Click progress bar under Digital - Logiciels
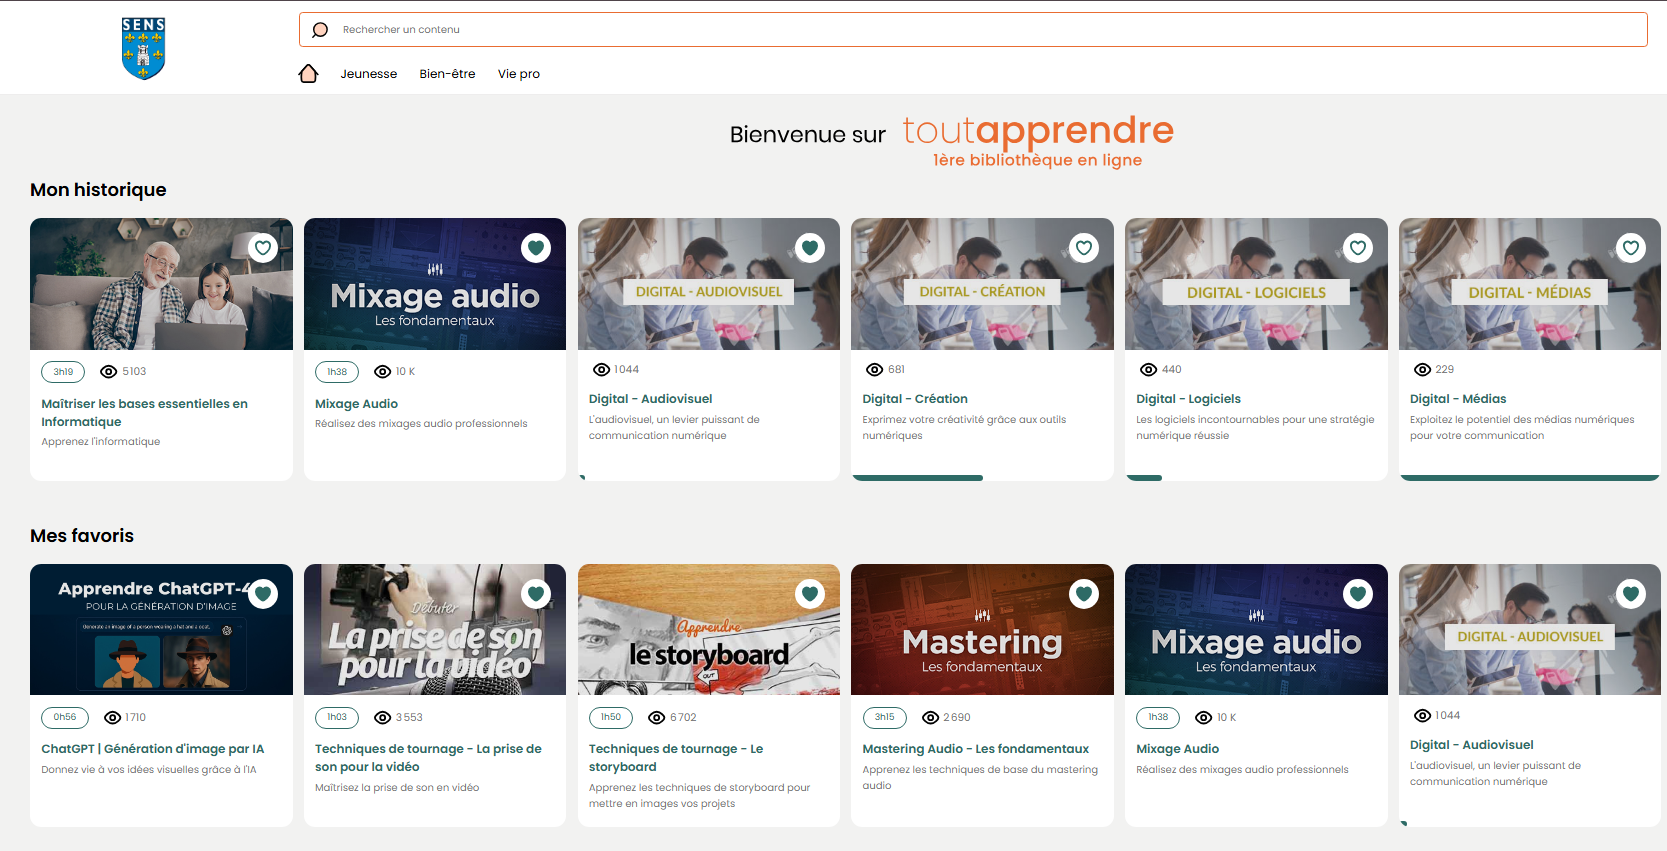1667x851 pixels. click(1144, 478)
